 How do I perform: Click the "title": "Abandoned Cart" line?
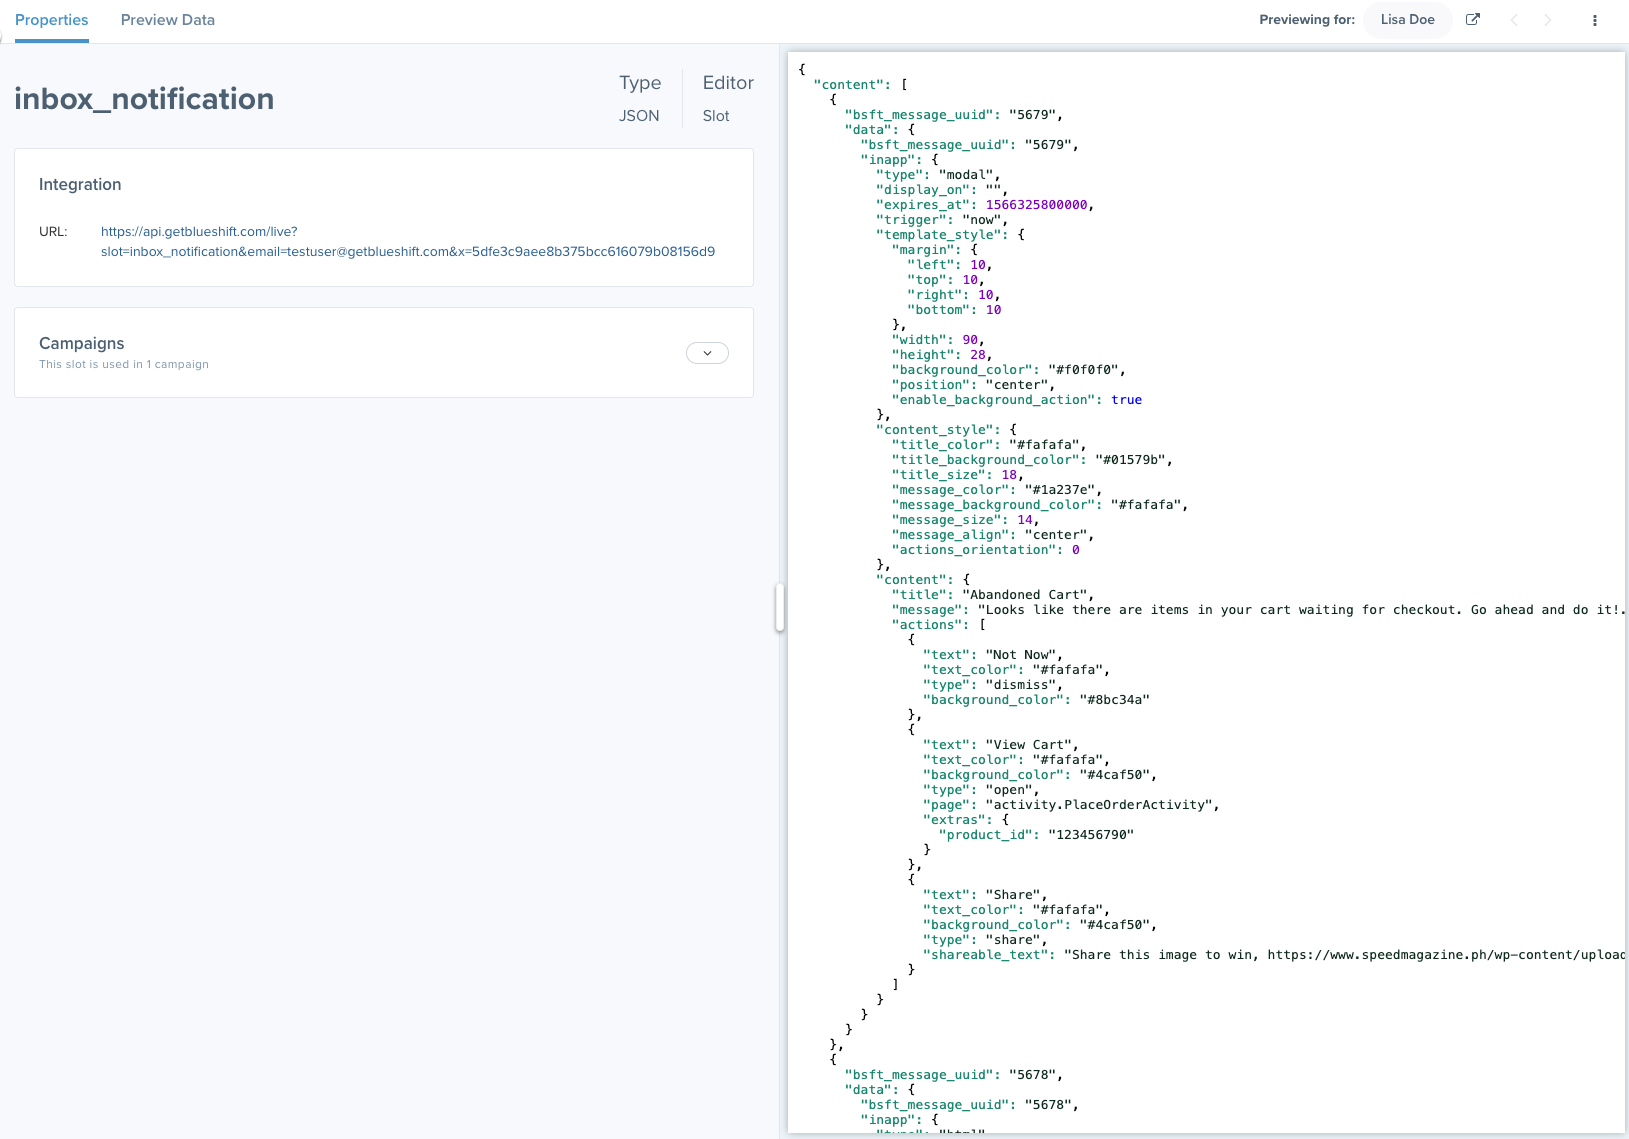pyautogui.click(x=993, y=595)
